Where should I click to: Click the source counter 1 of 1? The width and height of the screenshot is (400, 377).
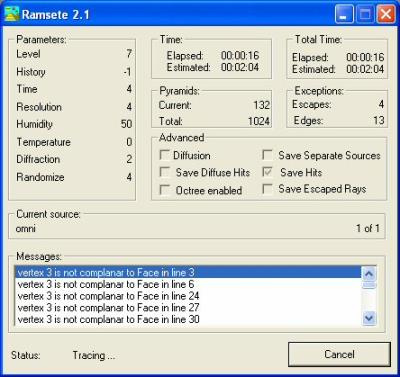point(368,228)
